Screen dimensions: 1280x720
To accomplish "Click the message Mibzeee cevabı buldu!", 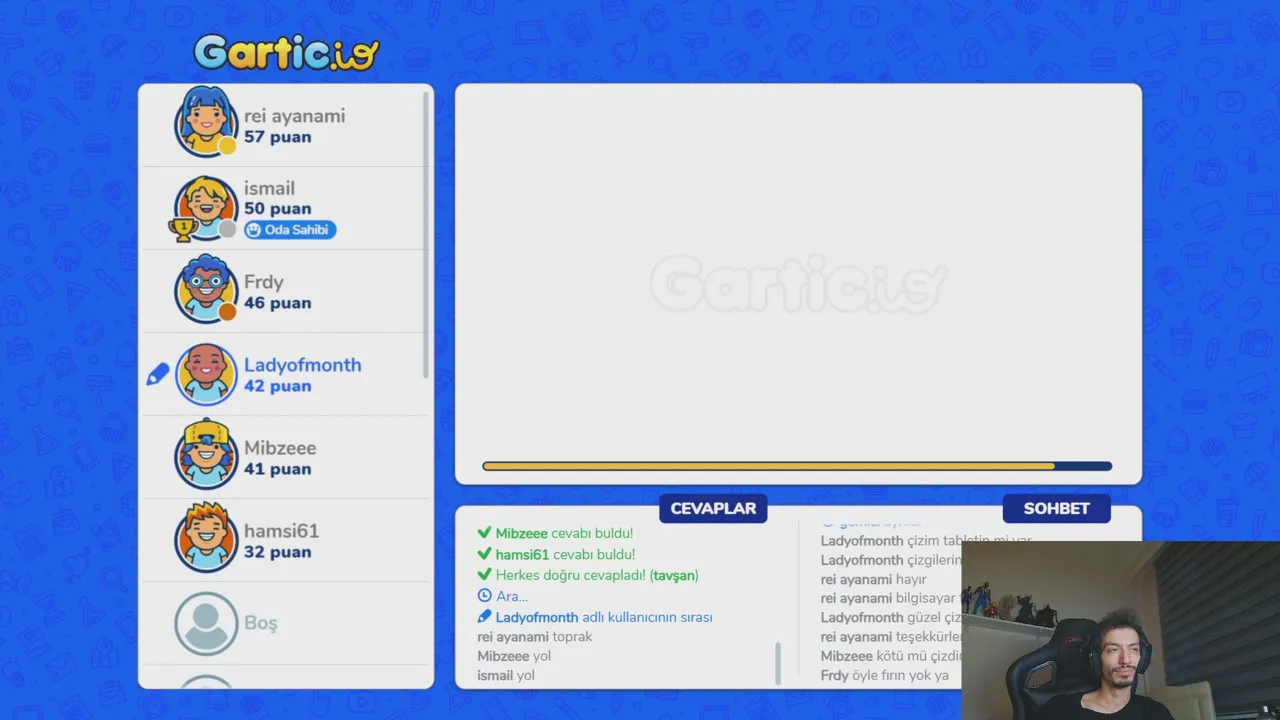I will tap(565, 533).
